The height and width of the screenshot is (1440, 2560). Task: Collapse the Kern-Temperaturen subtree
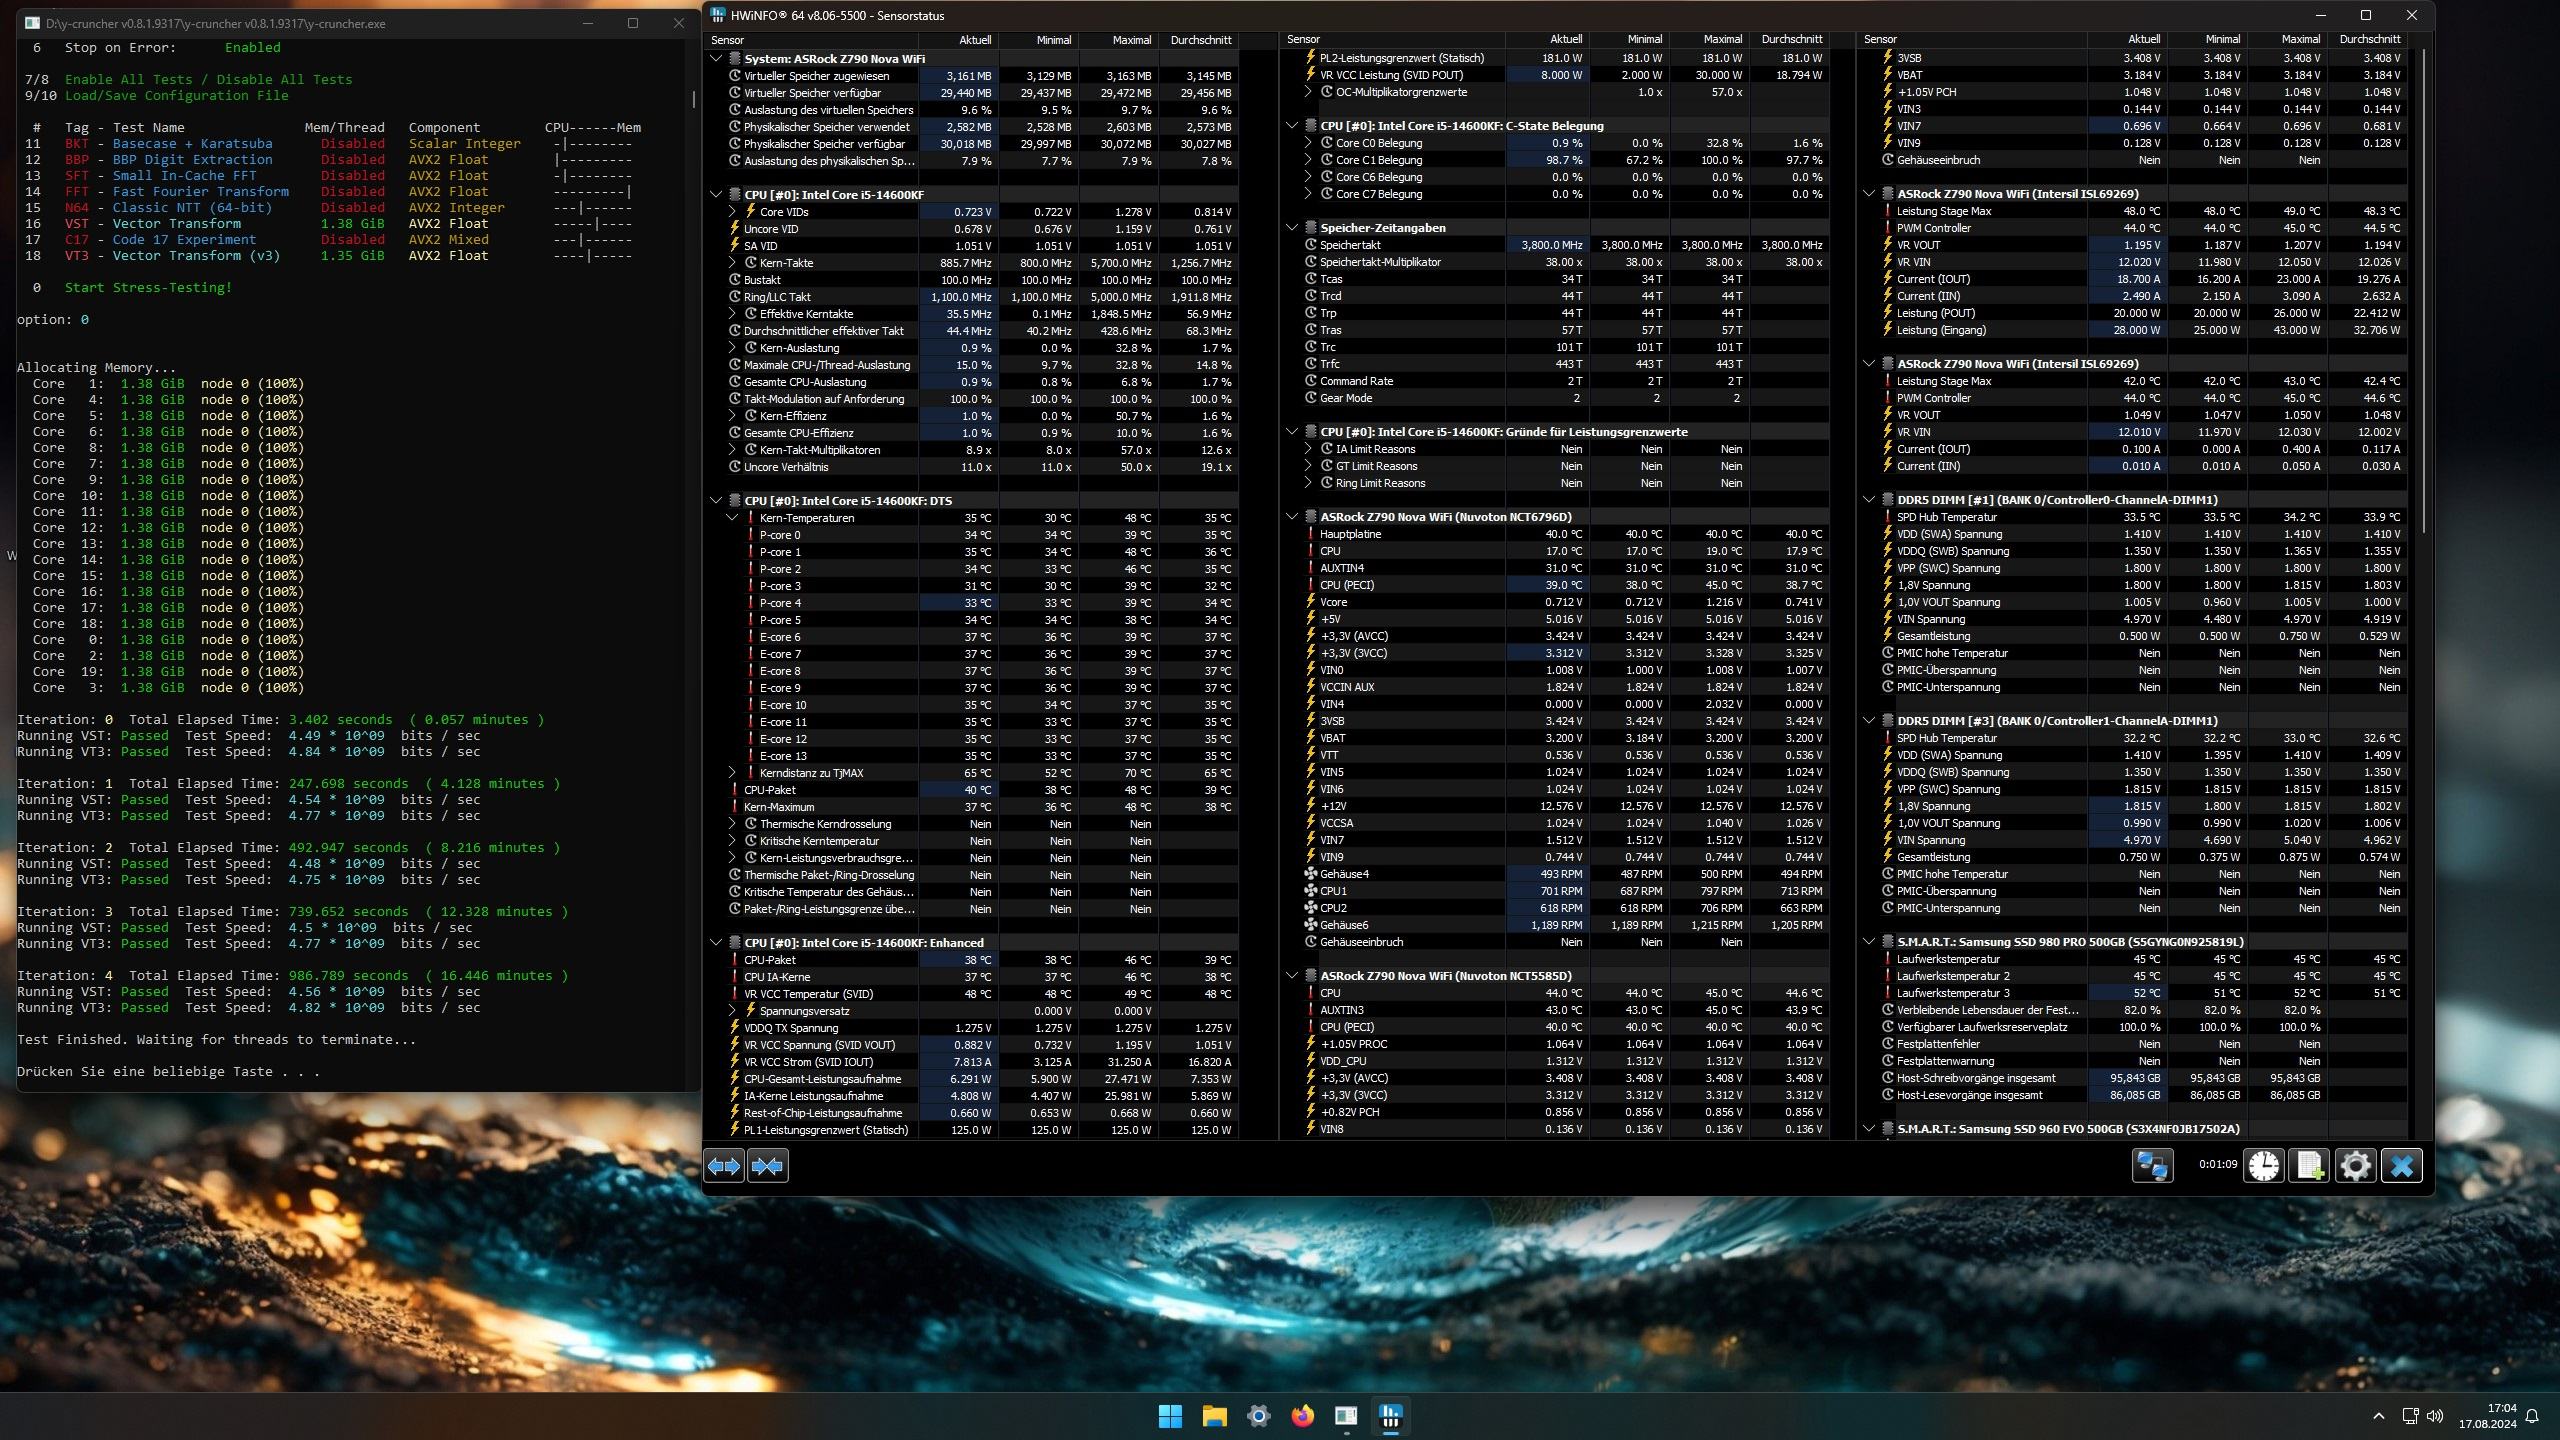[x=732, y=518]
